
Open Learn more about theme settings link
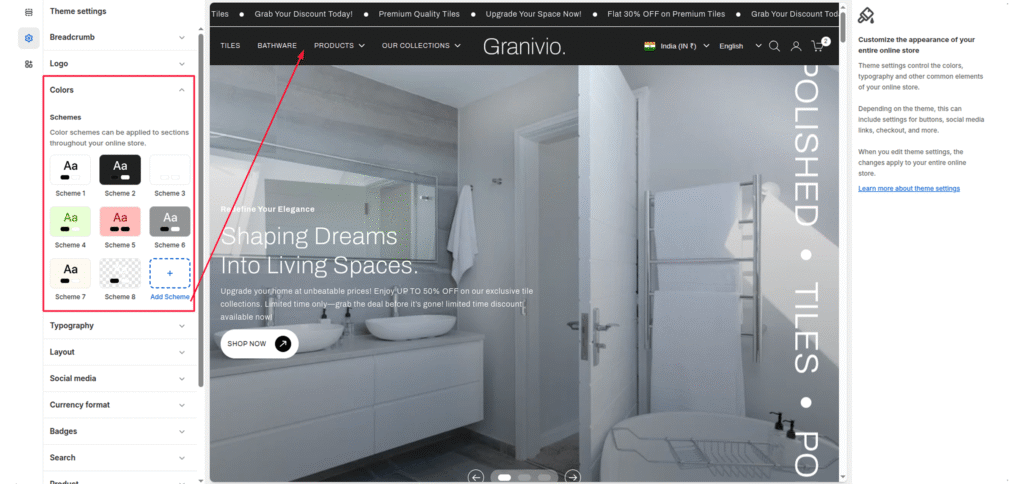[x=908, y=188]
